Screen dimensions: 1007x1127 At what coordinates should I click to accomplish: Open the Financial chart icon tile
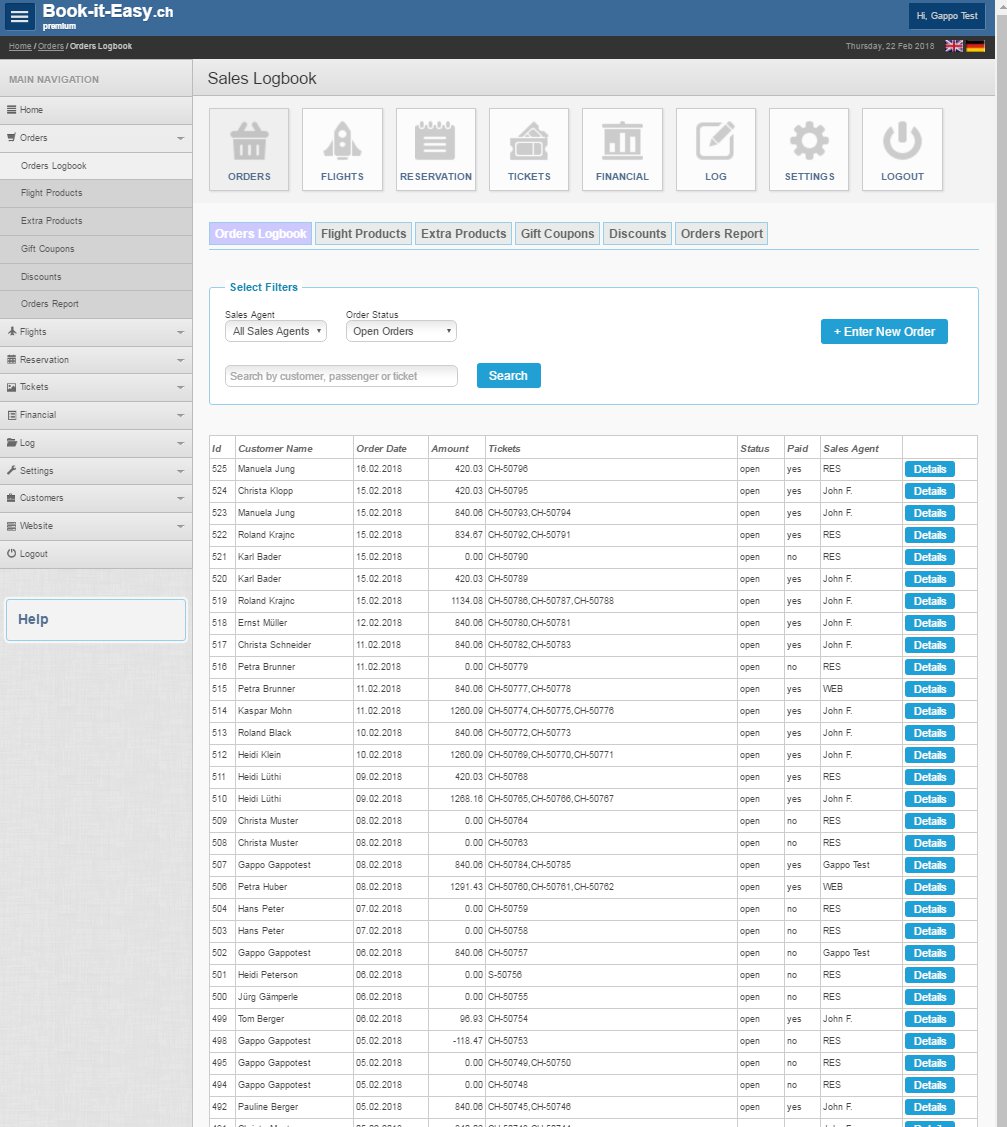[622, 149]
